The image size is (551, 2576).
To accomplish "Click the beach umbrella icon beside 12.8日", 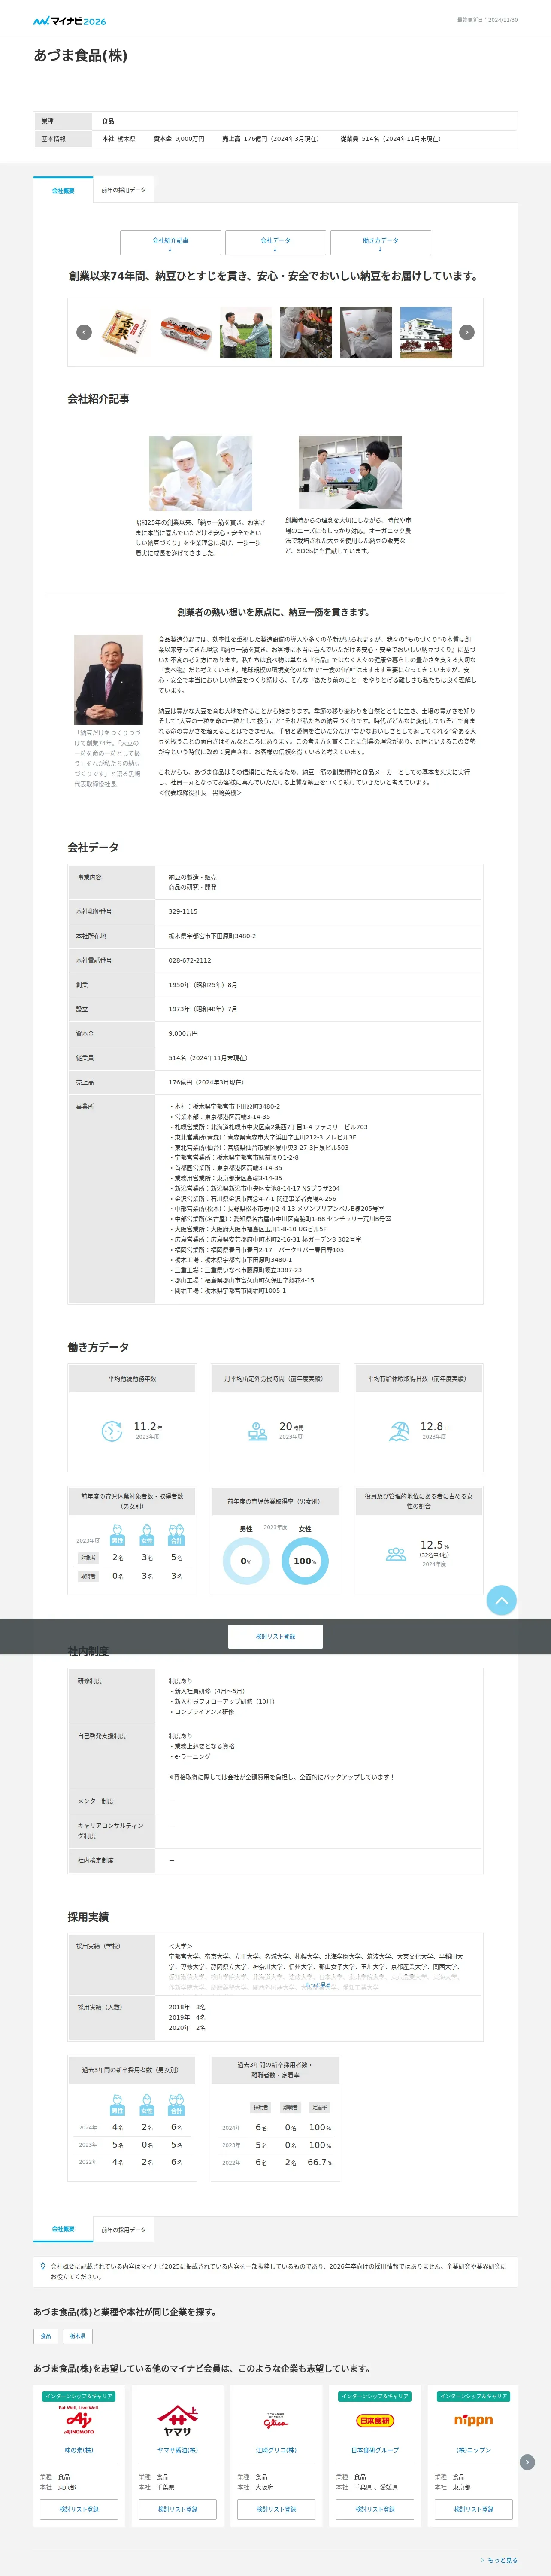I will 399,1431.
